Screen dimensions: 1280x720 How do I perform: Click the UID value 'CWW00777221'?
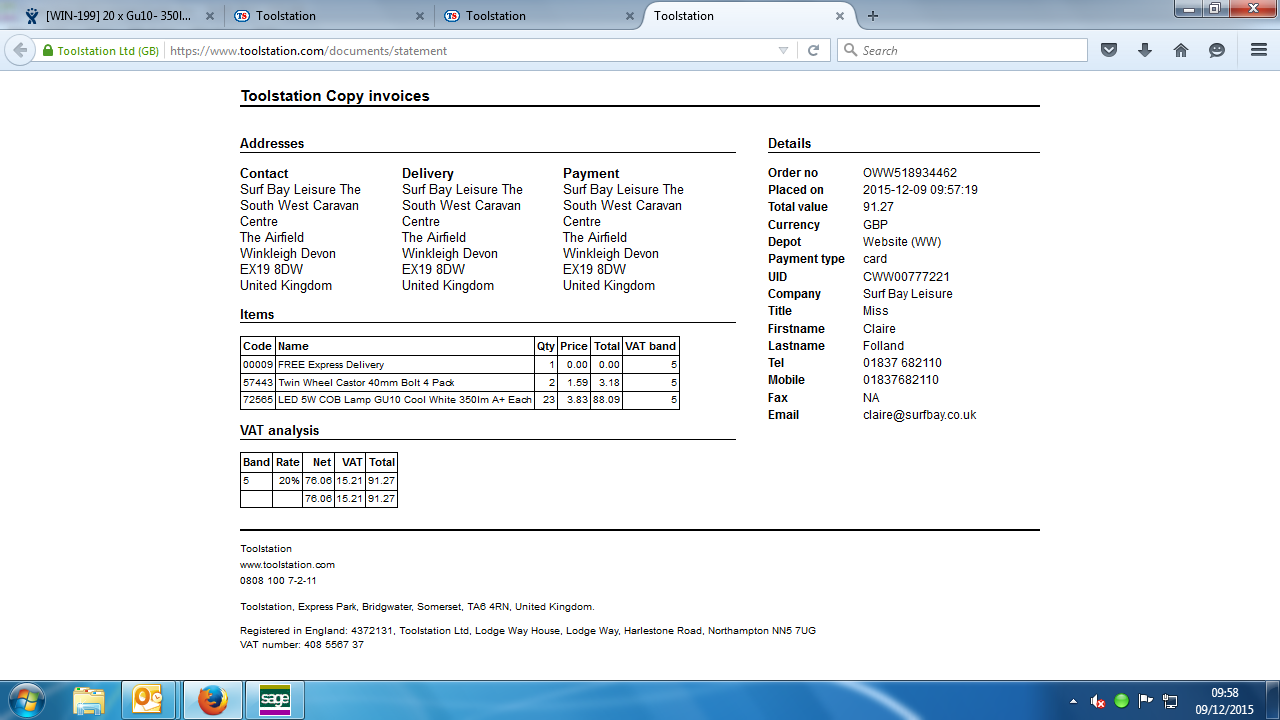[906, 277]
